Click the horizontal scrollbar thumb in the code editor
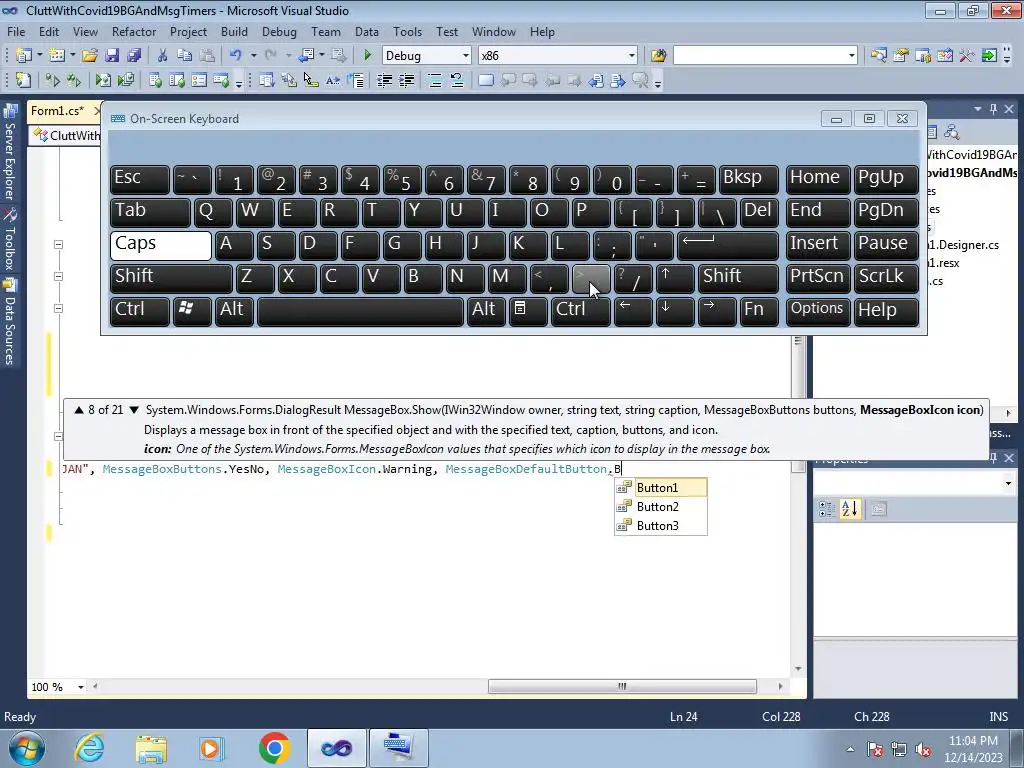The height and width of the screenshot is (768, 1024). [622, 686]
